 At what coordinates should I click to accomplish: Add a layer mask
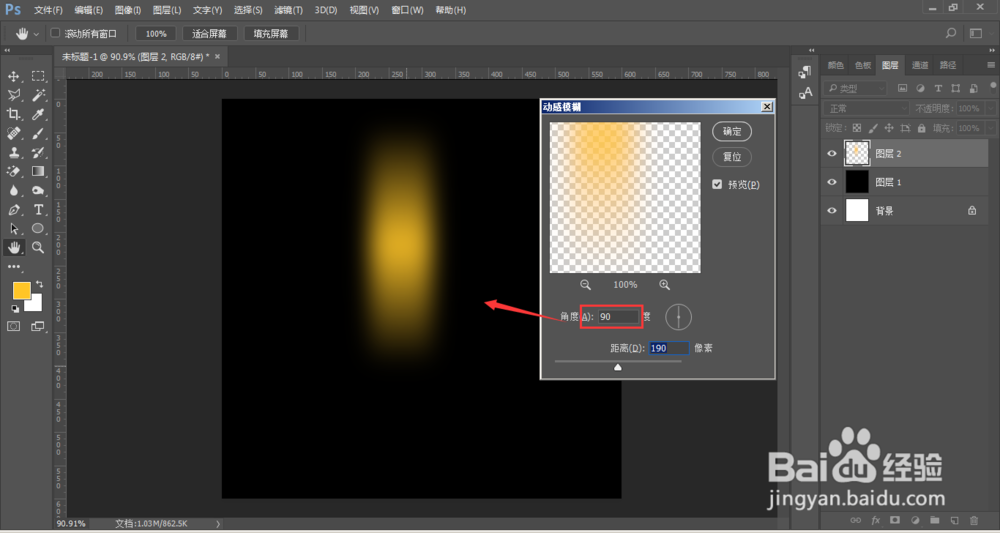coord(895,520)
